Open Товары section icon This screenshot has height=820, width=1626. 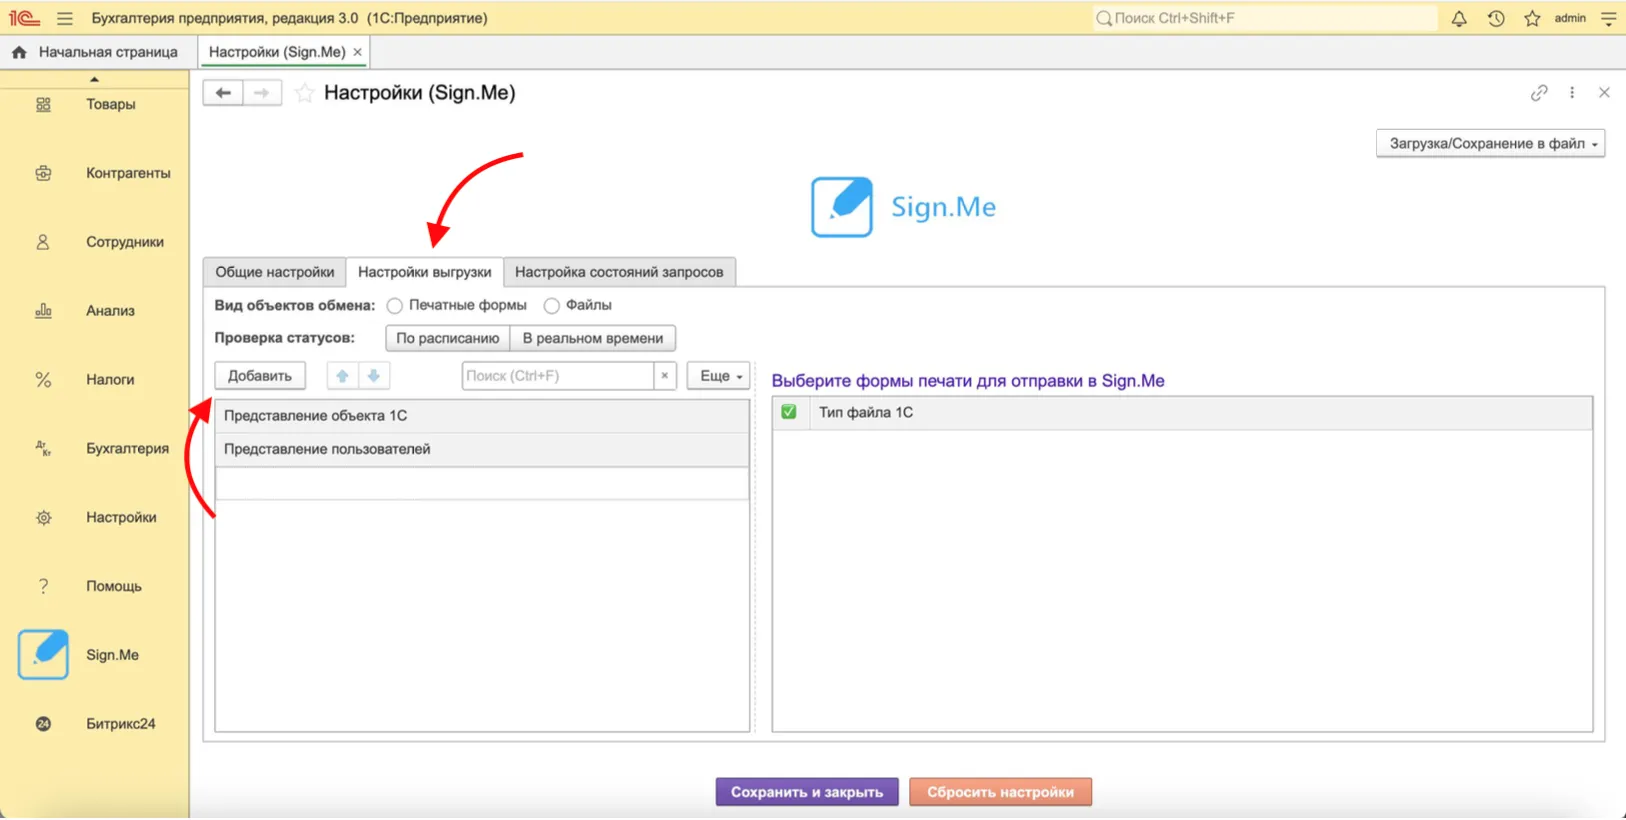point(43,104)
